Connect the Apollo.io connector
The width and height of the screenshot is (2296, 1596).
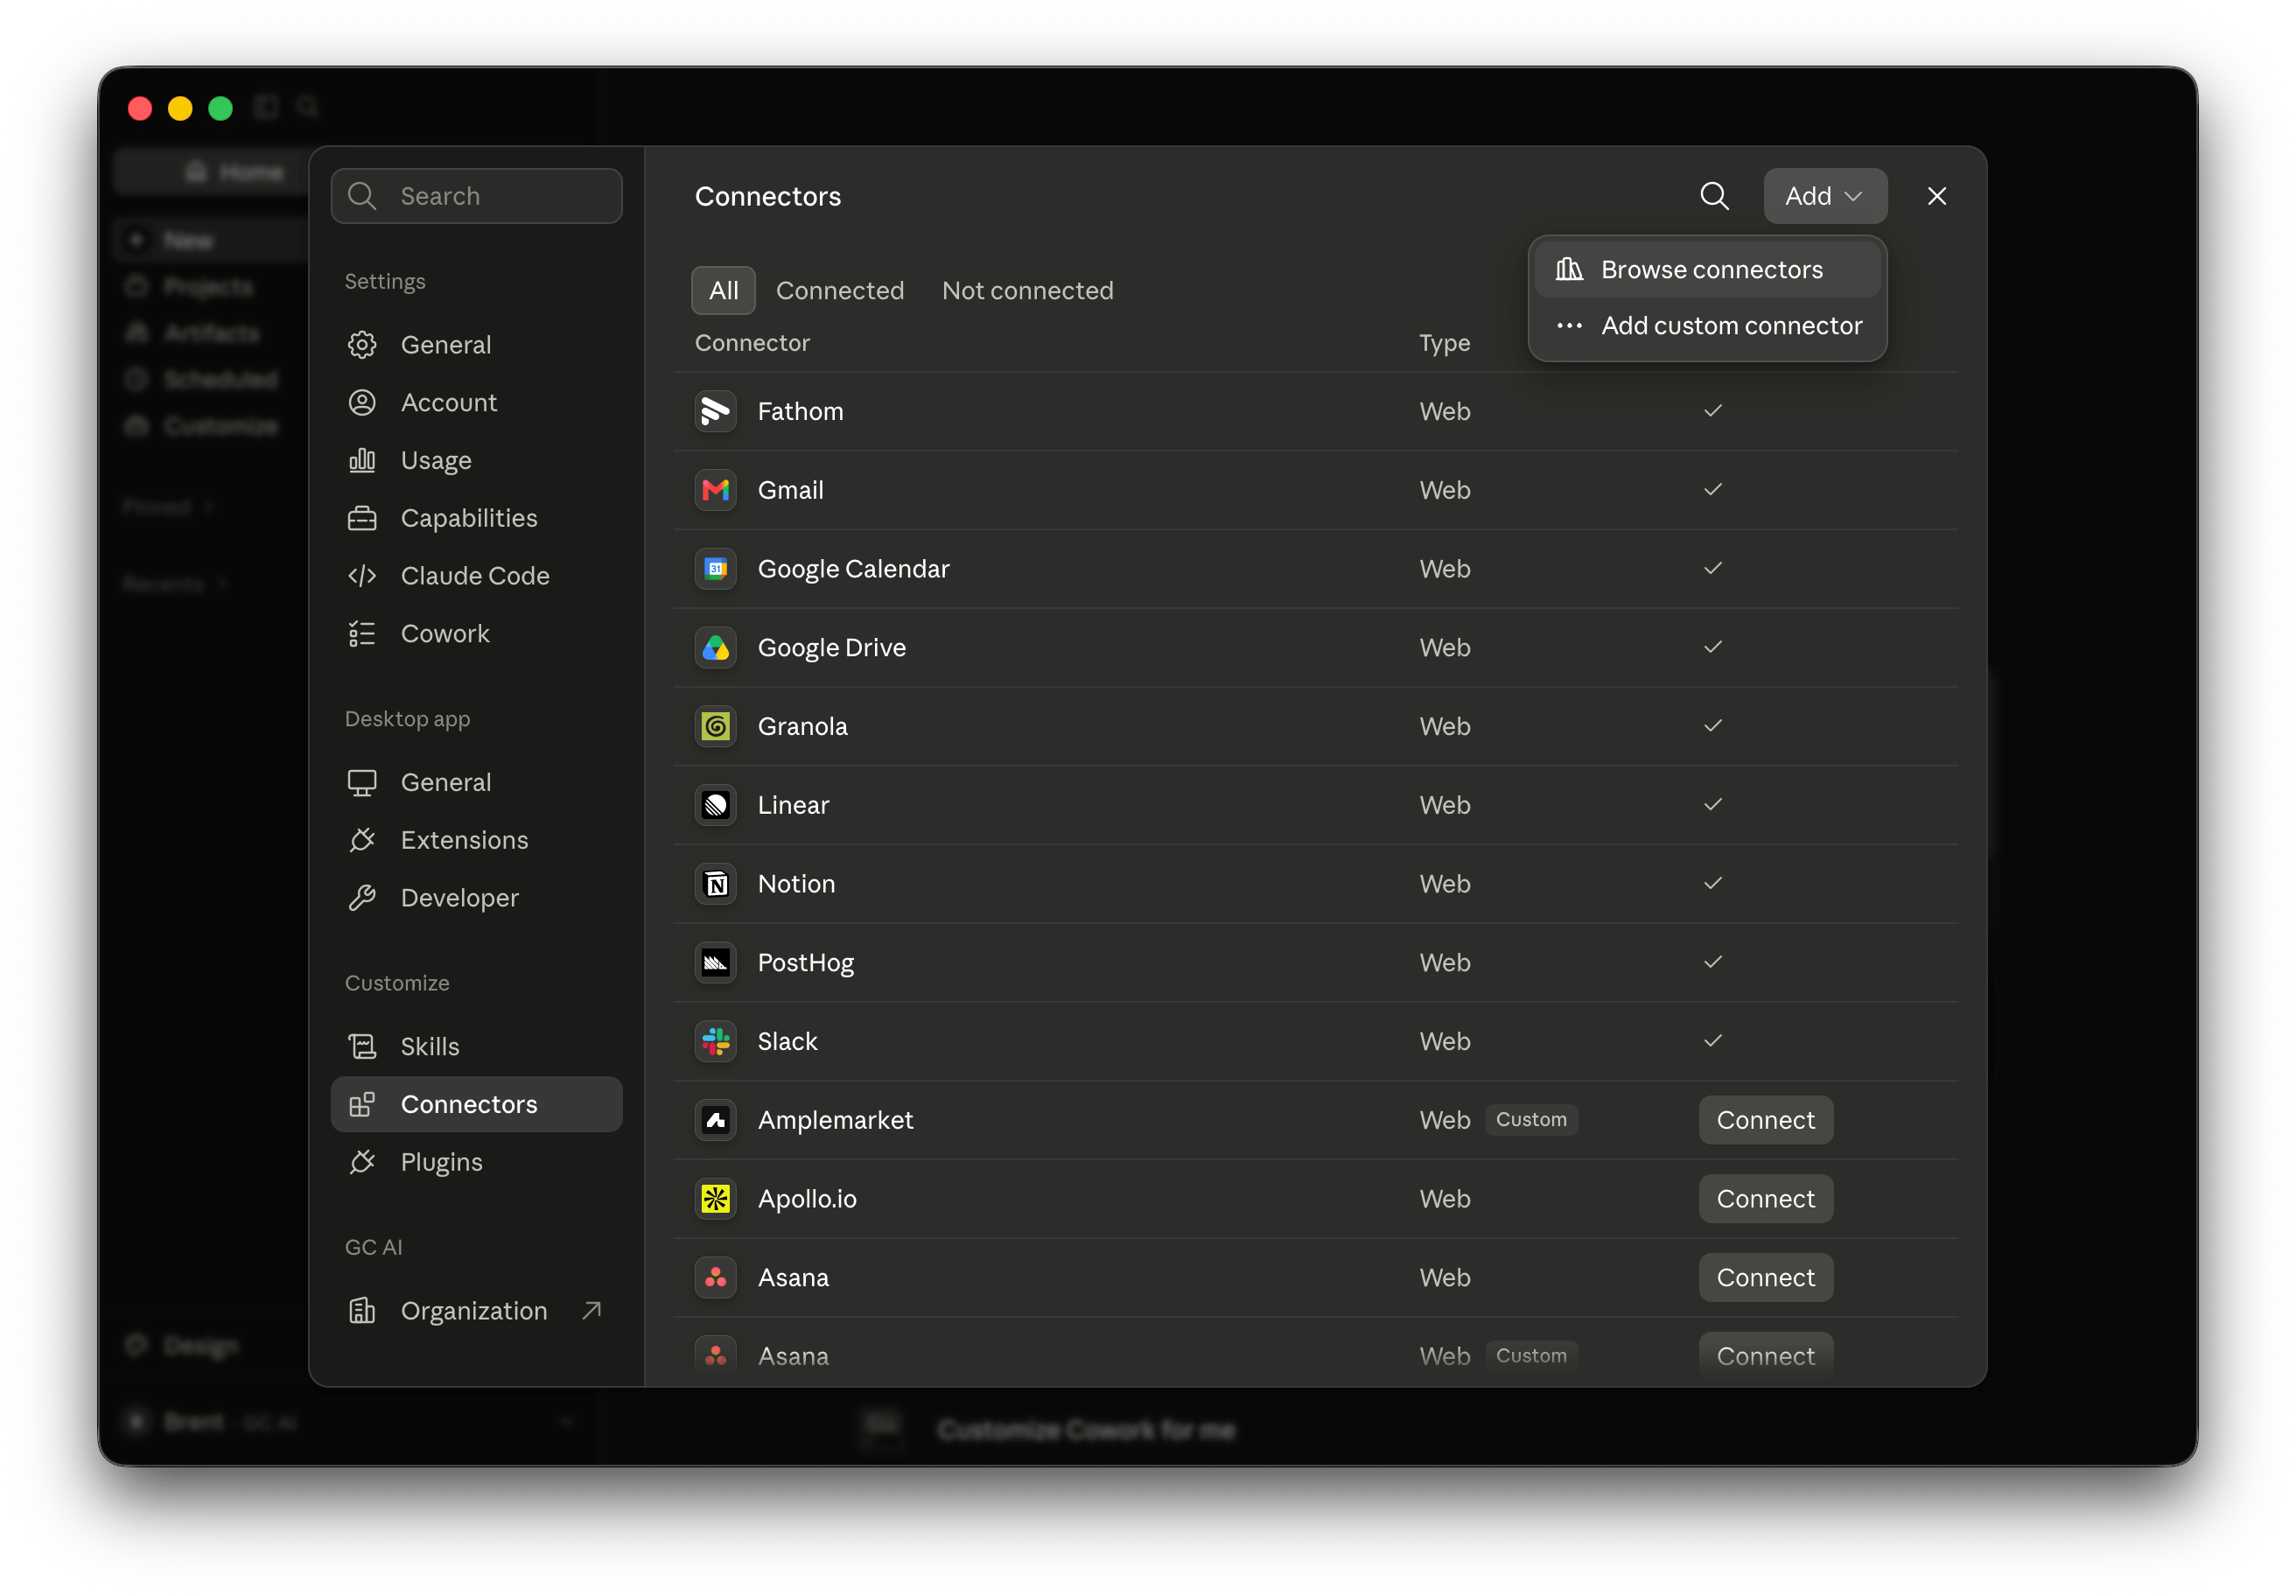tap(1766, 1200)
